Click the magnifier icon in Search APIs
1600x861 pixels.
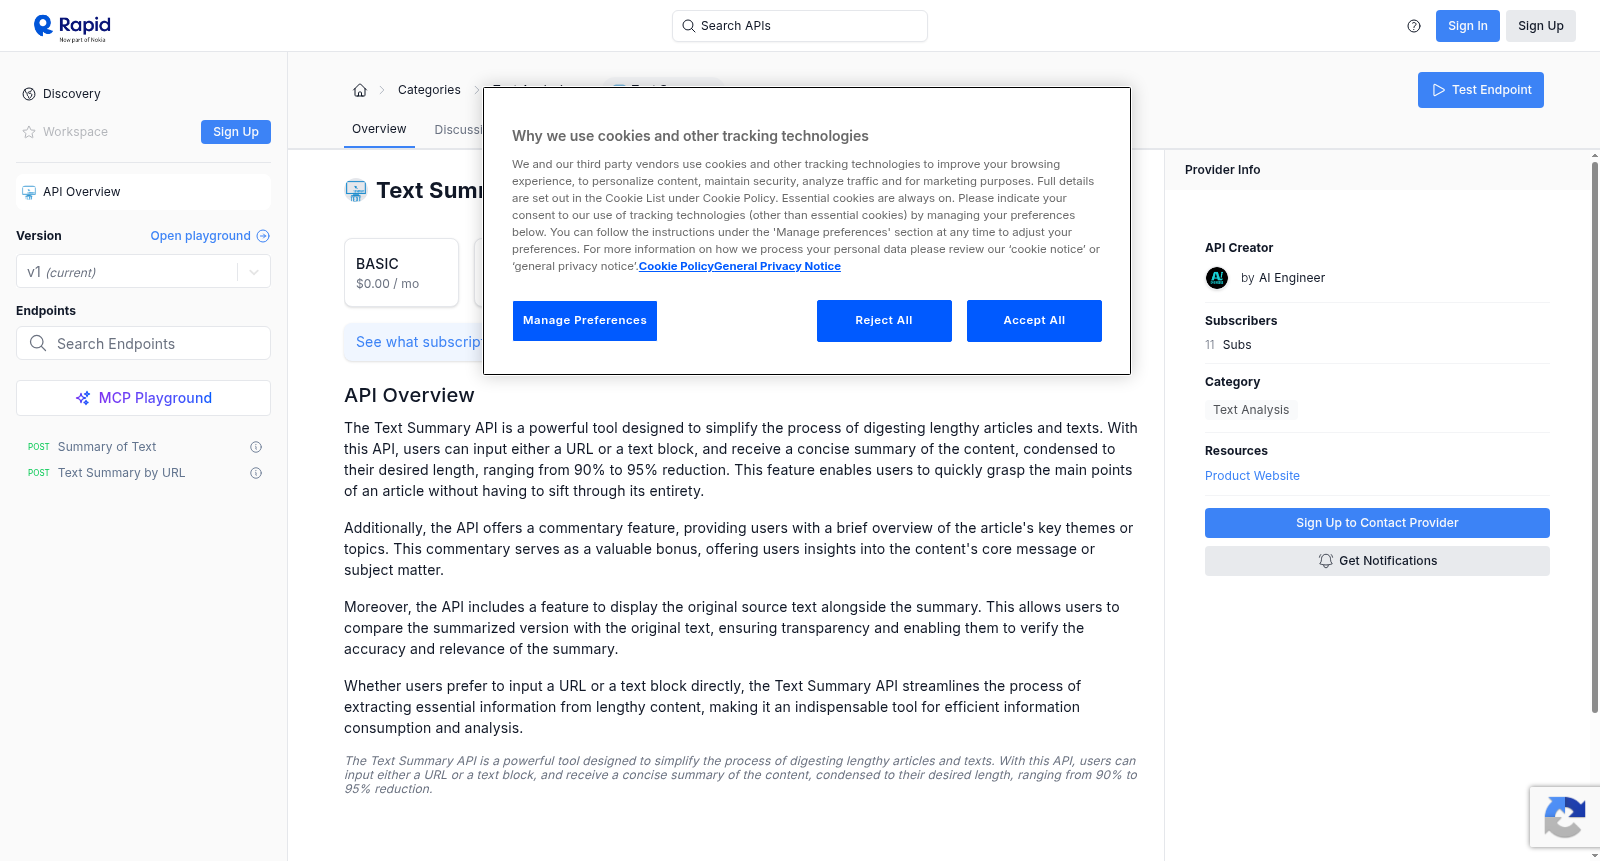688,26
